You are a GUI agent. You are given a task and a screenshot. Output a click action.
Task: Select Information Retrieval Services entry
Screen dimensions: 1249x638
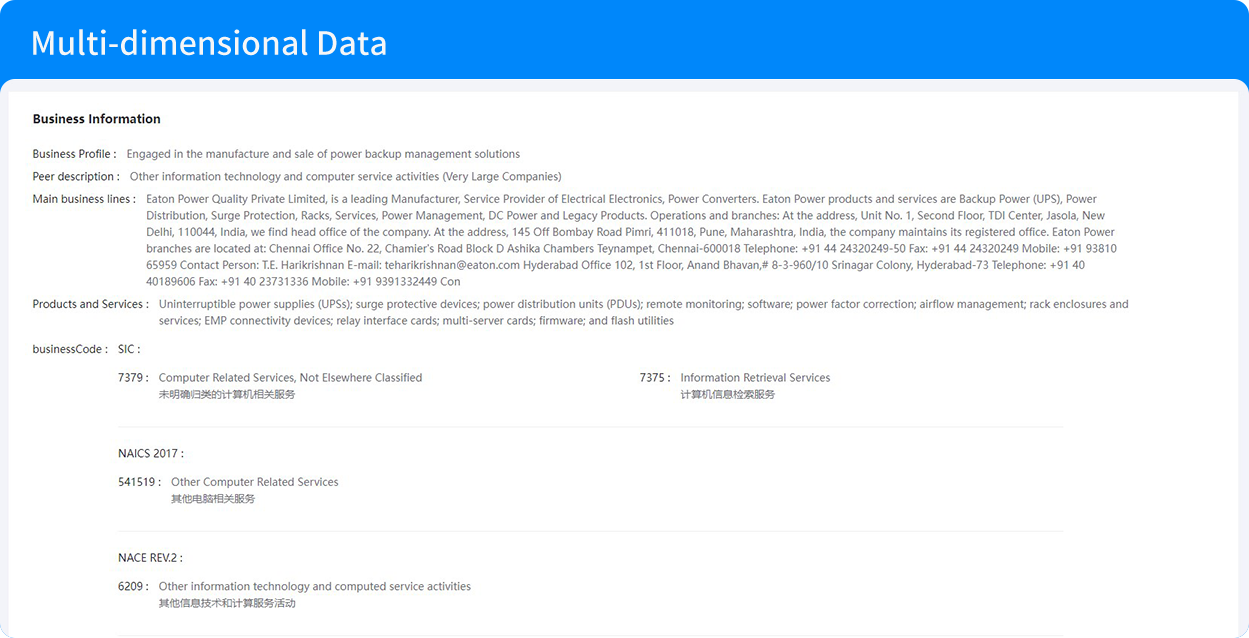click(x=755, y=378)
